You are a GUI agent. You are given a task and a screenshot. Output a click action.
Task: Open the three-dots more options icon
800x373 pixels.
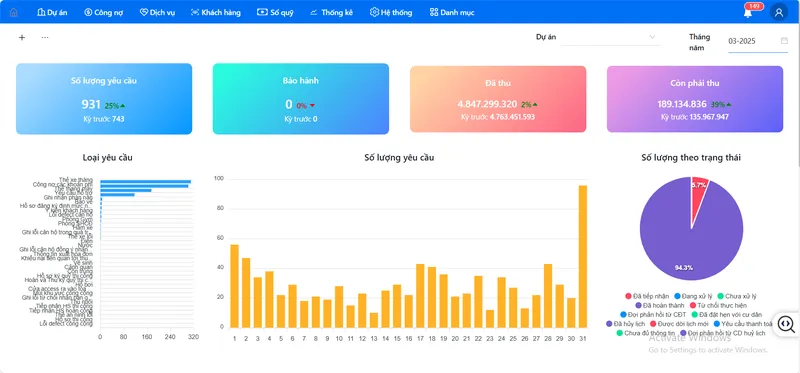[45, 37]
